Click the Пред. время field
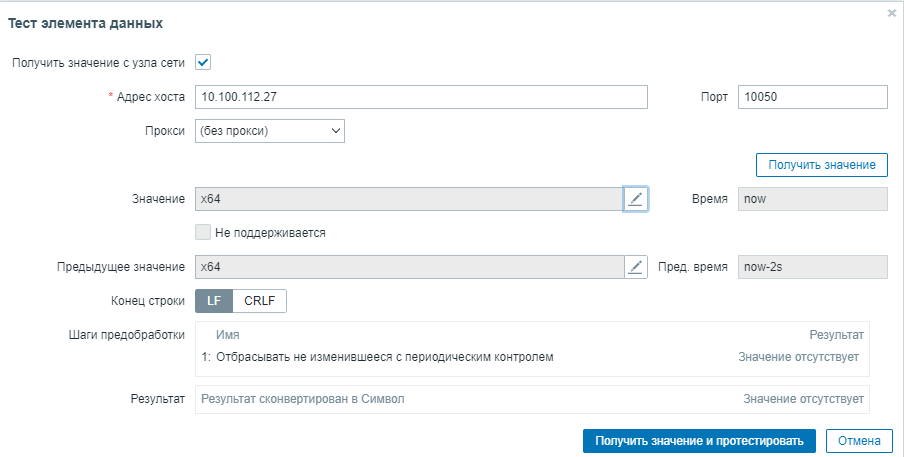The width and height of the screenshot is (904, 457). point(812,267)
